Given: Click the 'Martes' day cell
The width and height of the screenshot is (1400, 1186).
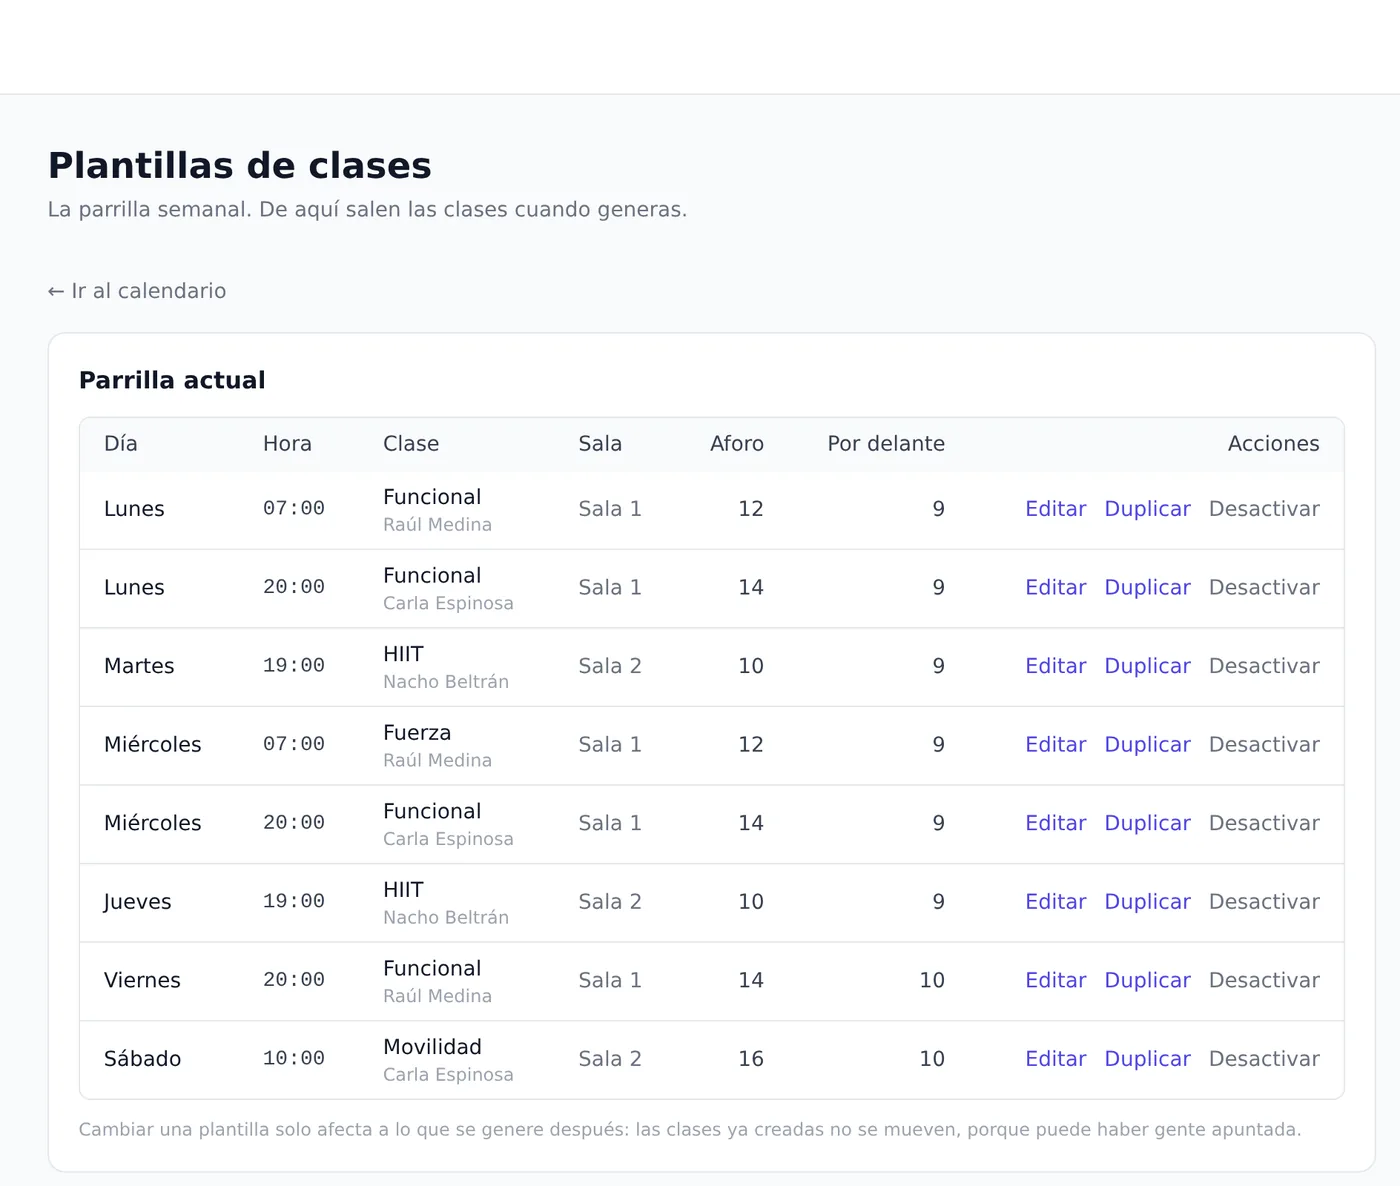Looking at the screenshot, I should coord(139,666).
